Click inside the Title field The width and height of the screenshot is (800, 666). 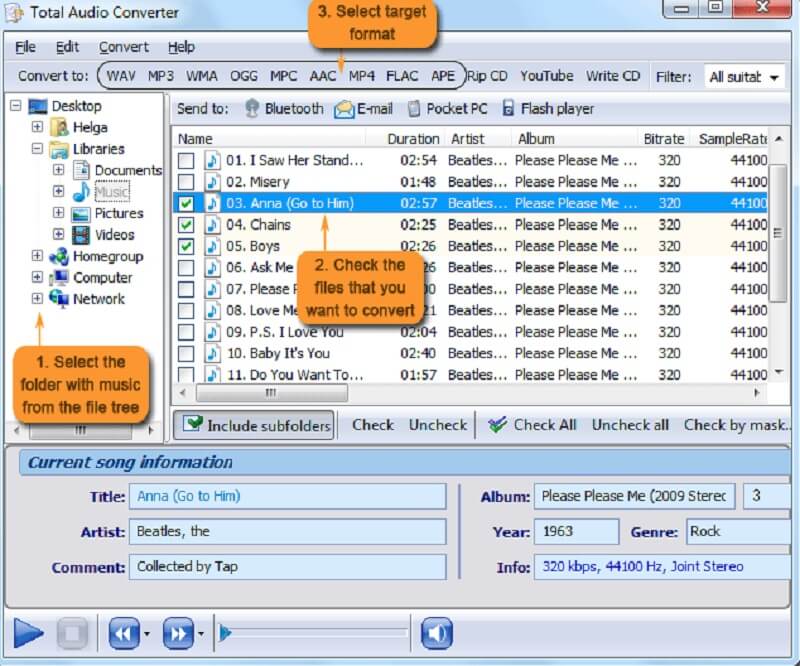290,496
